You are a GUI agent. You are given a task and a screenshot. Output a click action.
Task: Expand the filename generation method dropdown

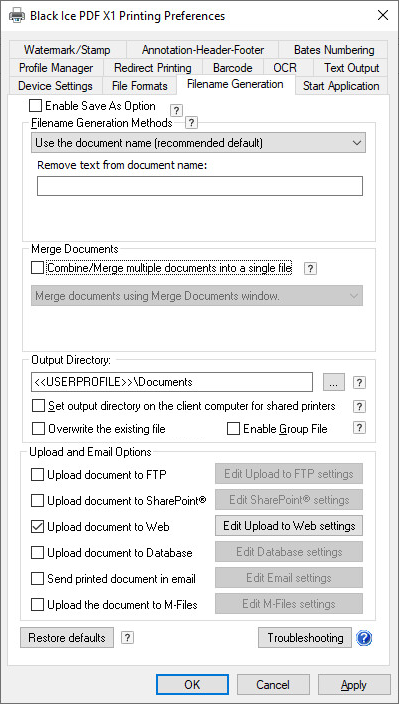198,143
